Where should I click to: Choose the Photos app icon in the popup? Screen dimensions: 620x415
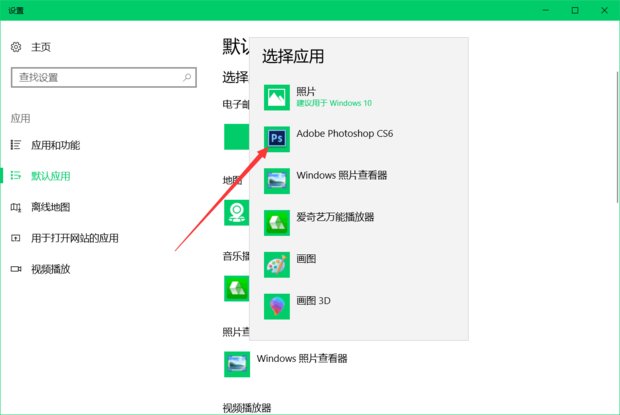[x=276, y=97]
